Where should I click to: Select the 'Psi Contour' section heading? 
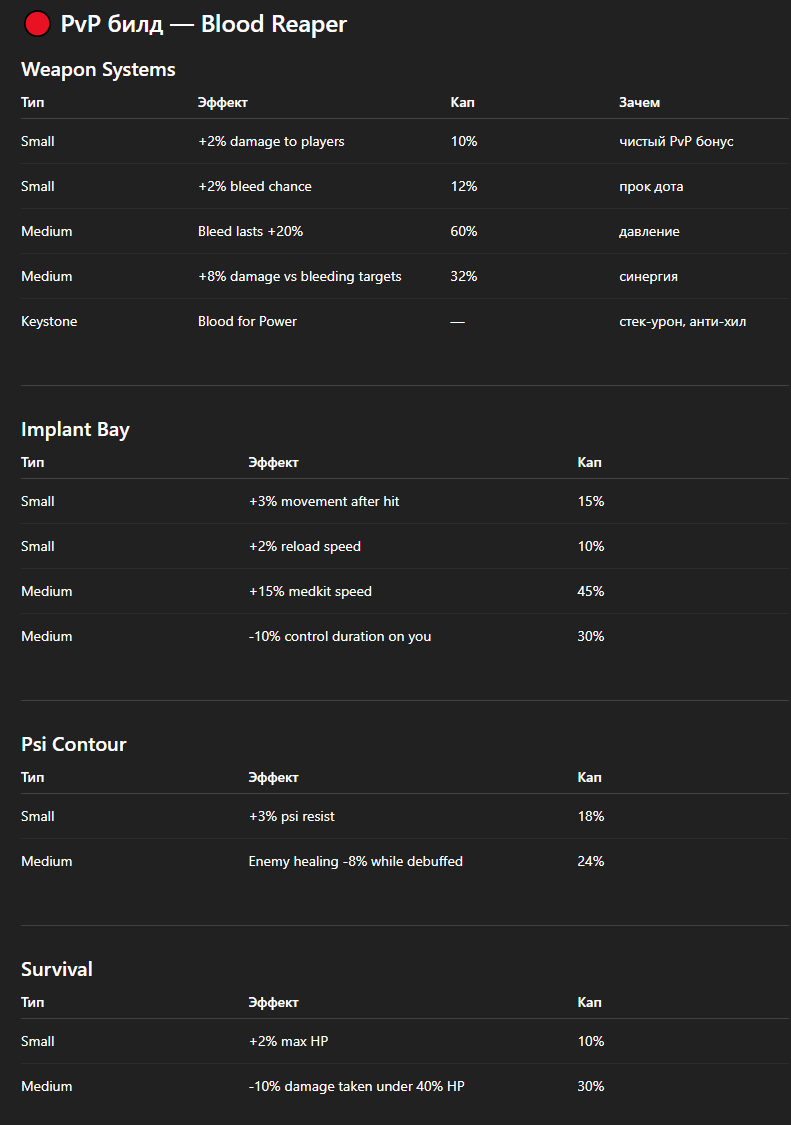click(x=74, y=744)
